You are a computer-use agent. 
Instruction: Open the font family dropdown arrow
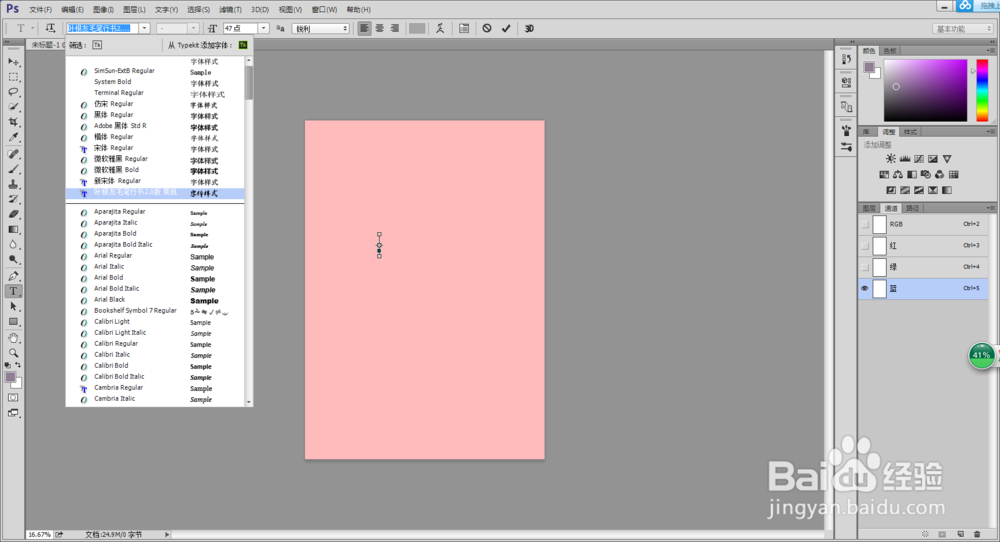(145, 28)
